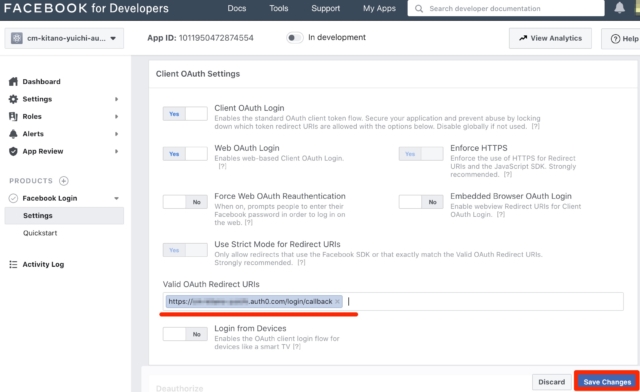
Task: Expand the Roles sidebar submenu arrow
Action: coord(116,117)
